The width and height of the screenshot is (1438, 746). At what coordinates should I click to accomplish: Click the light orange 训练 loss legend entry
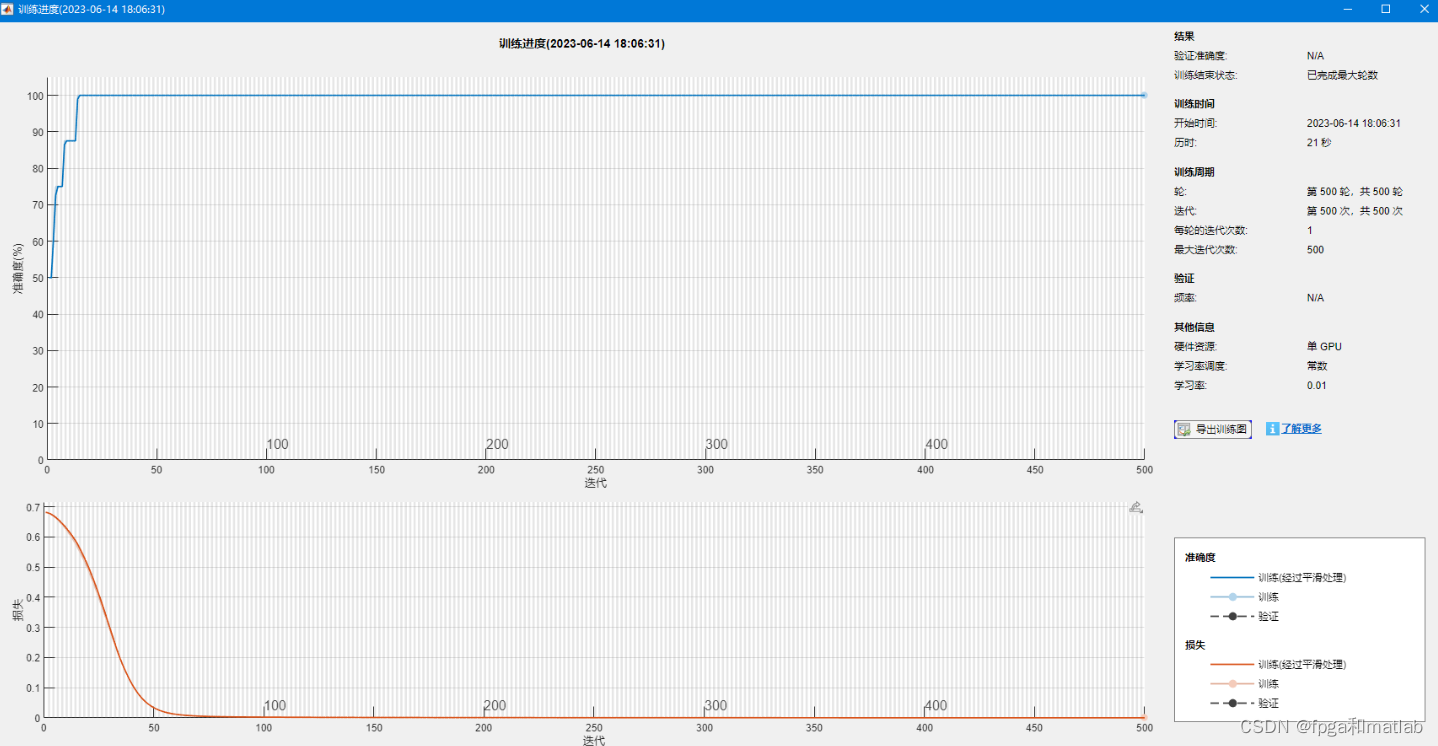1268,684
